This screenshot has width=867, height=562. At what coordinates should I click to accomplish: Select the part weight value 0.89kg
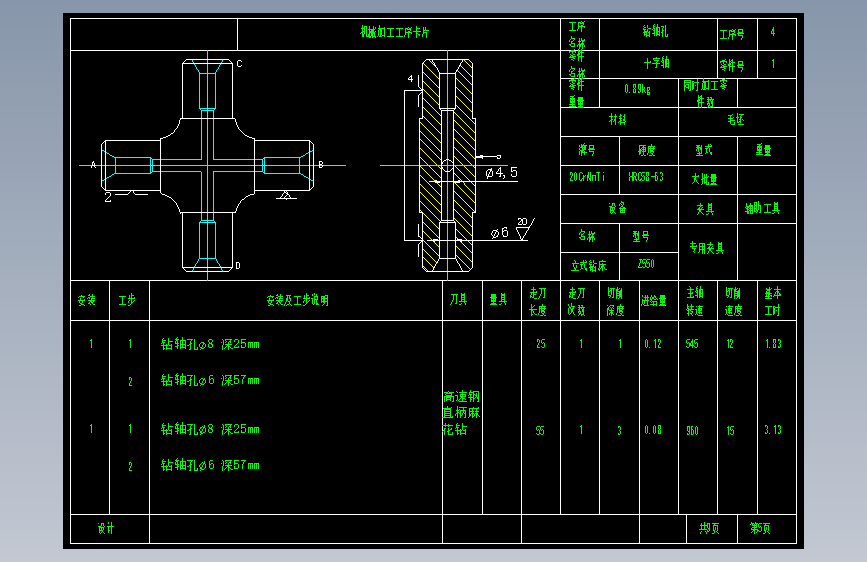(637, 89)
